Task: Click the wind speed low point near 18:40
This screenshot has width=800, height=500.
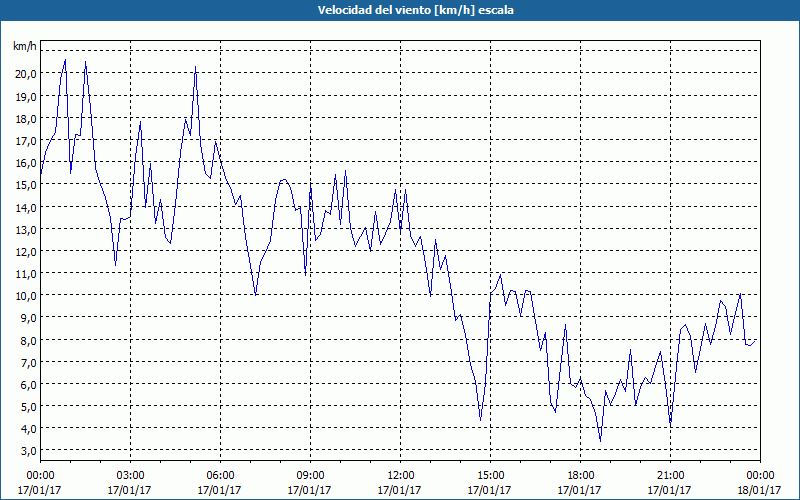Action: [601, 441]
